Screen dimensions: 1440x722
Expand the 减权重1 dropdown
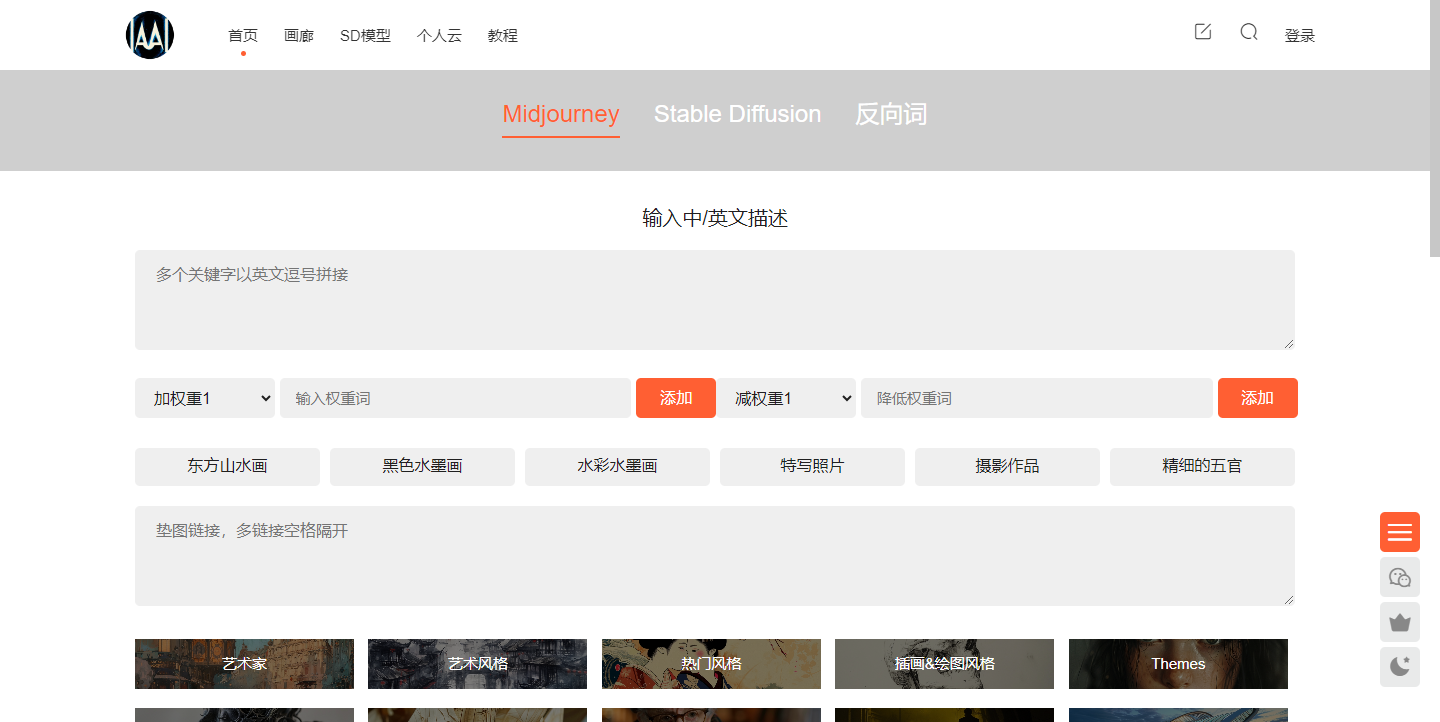[786, 398]
